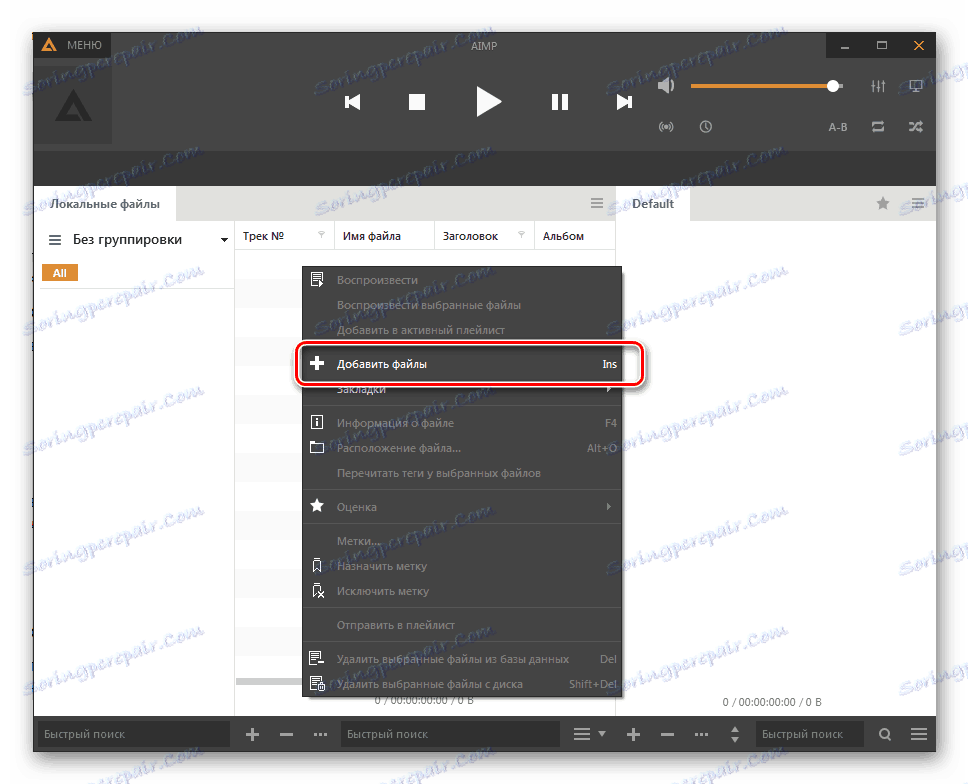Sort by Заголовок column
Screen dimensions: 968x784
pyautogui.click(x=470, y=236)
